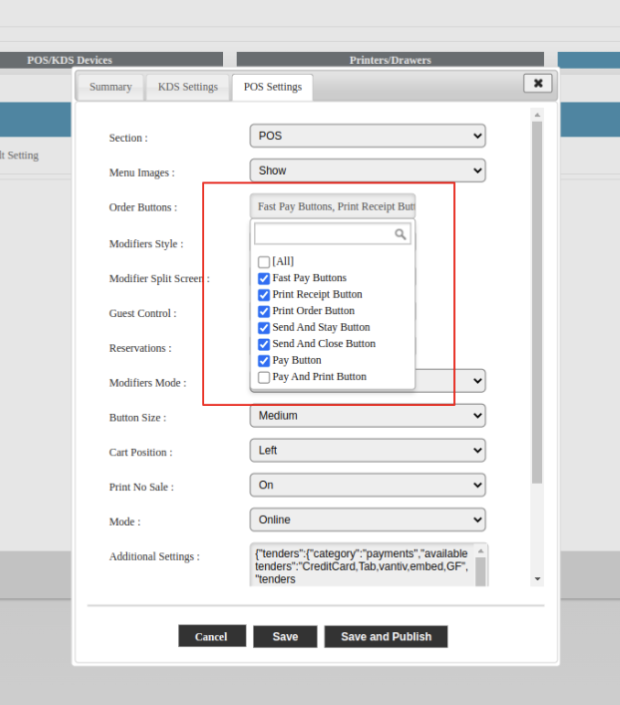The image size is (620, 705).
Task: Click the Reservations label
Action: click(140, 348)
